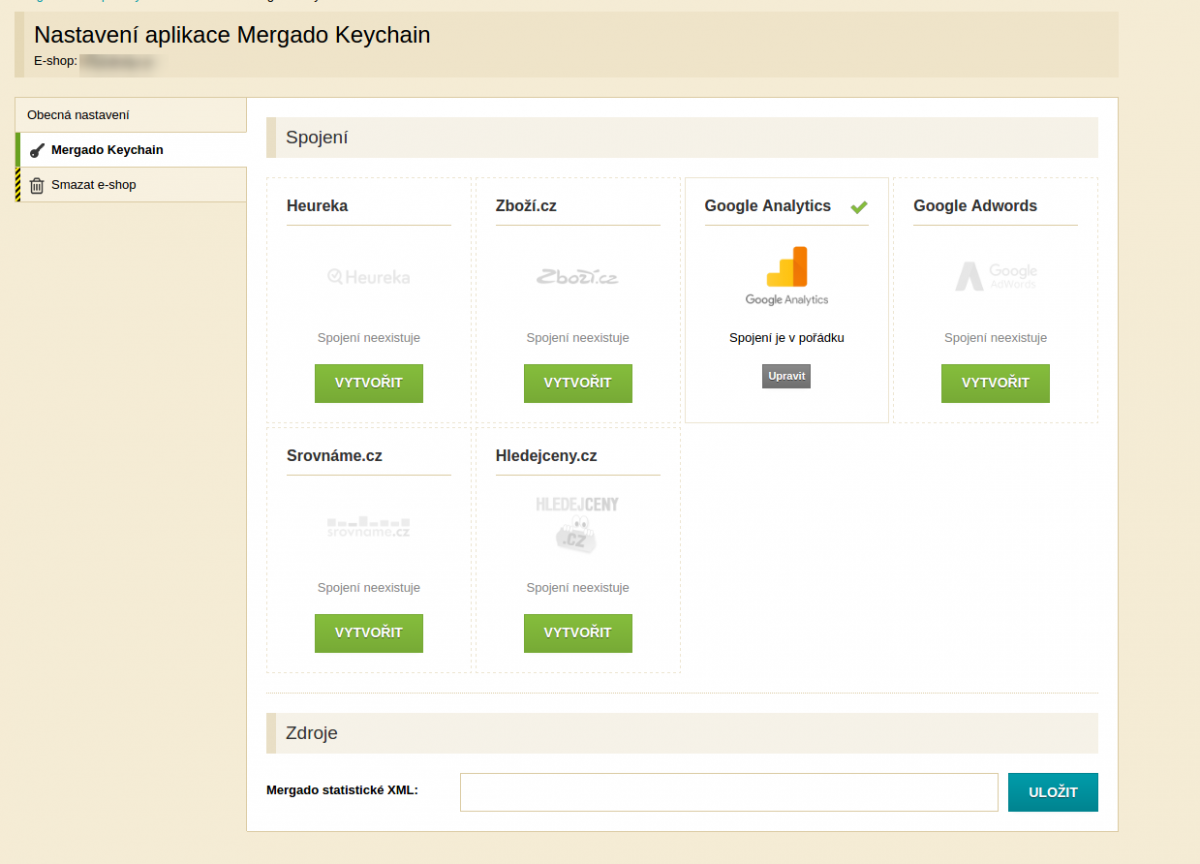Create the Hledejceny.cz connection with Vytvořit

click(x=578, y=633)
